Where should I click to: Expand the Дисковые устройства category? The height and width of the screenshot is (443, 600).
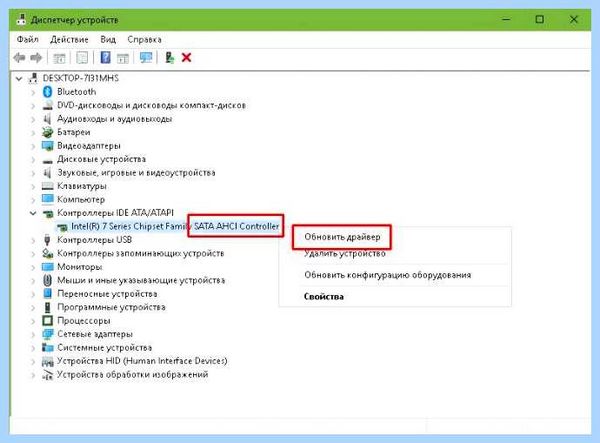click(33, 160)
